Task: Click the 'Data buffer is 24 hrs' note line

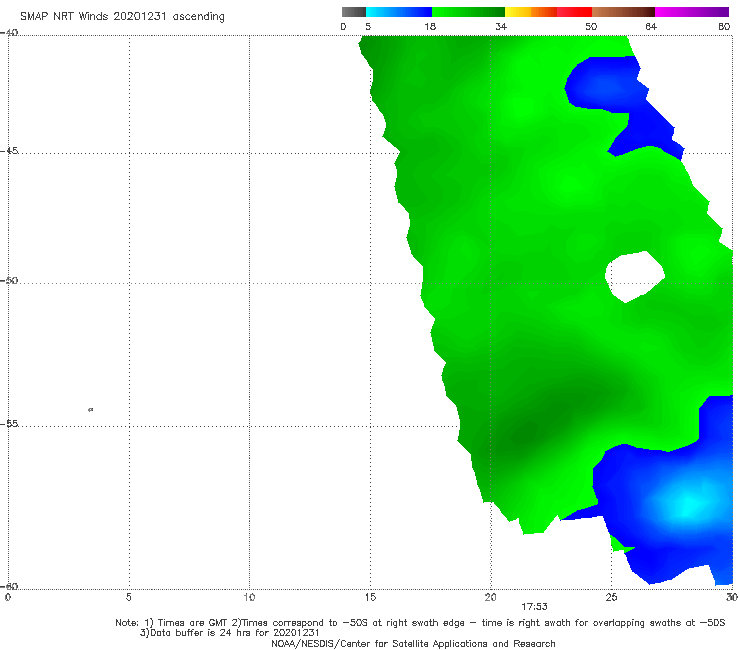Action: pyautogui.click(x=229, y=633)
